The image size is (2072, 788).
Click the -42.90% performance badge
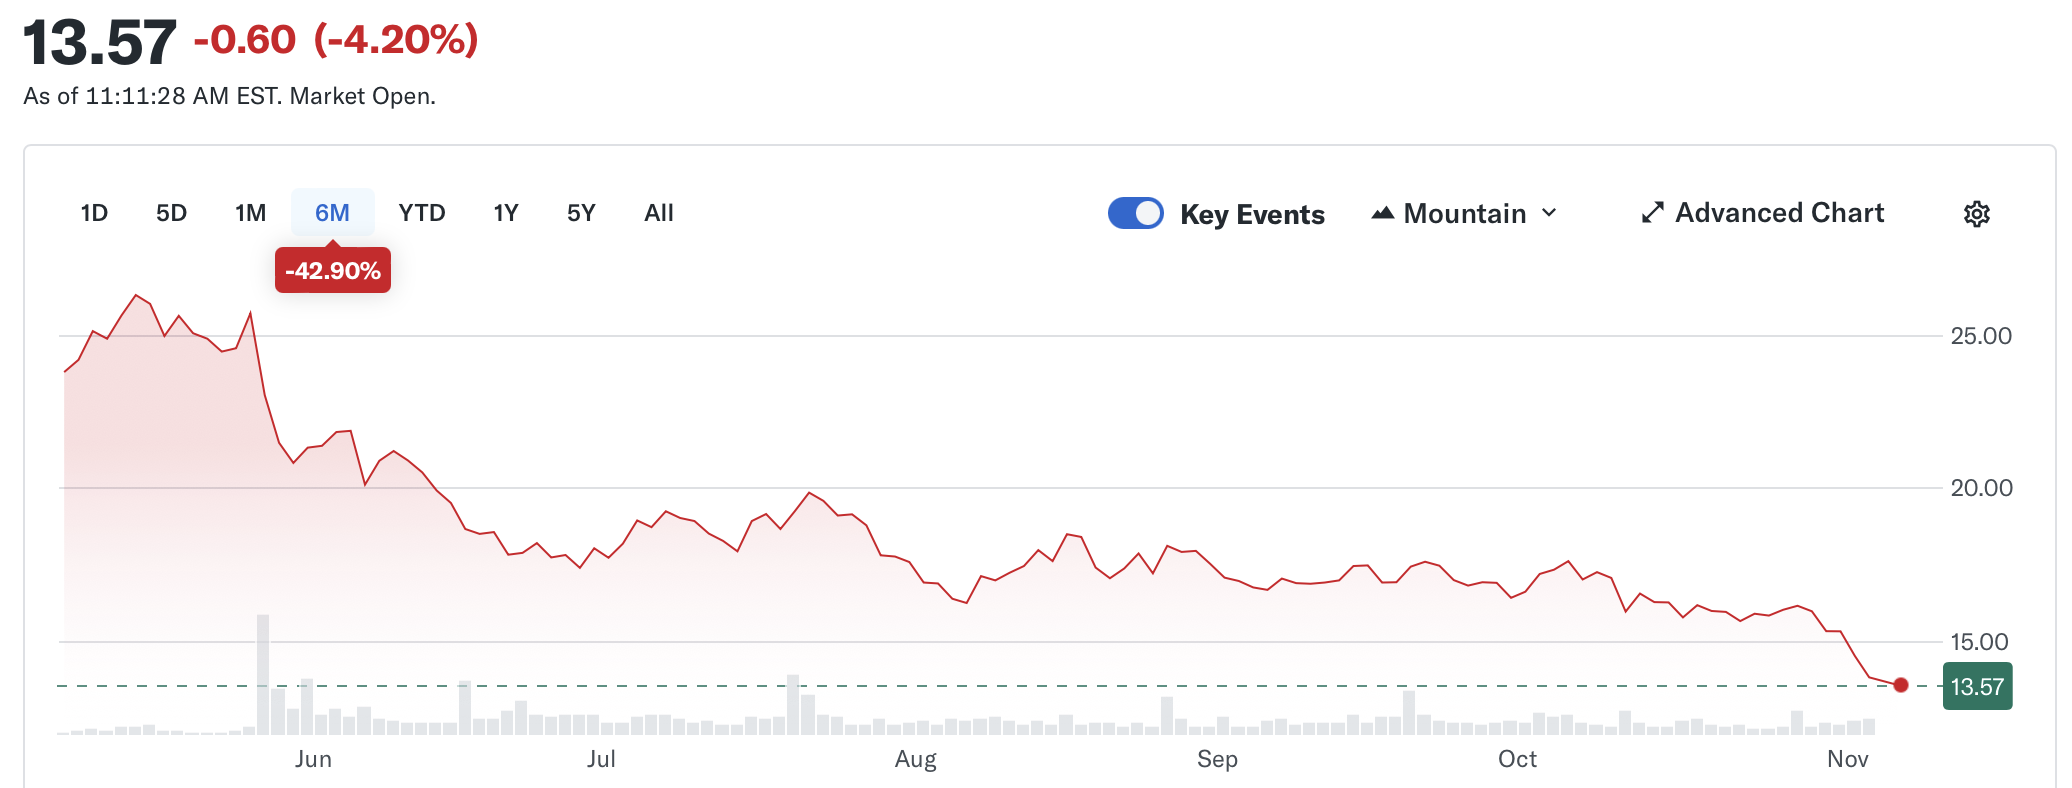(332, 271)
